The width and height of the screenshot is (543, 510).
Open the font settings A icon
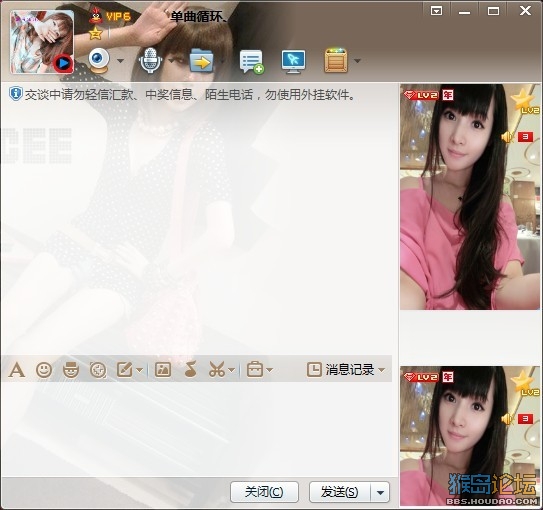[x=17, y=370]
